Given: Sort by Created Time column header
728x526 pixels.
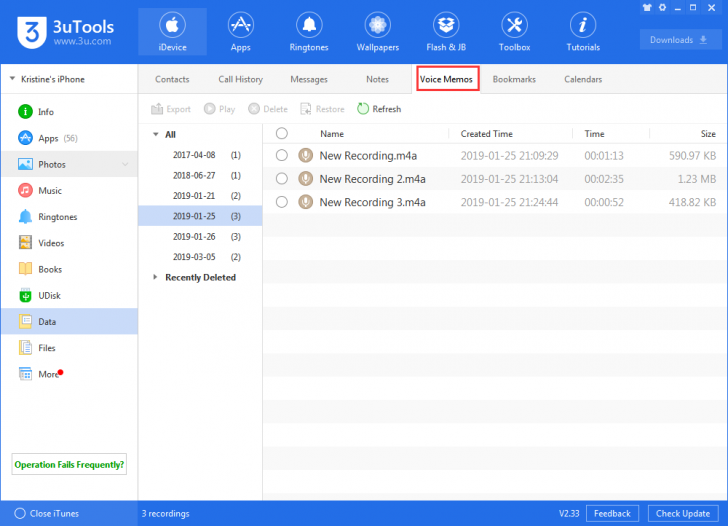Looking at the screenshot, I should (487, 134).
